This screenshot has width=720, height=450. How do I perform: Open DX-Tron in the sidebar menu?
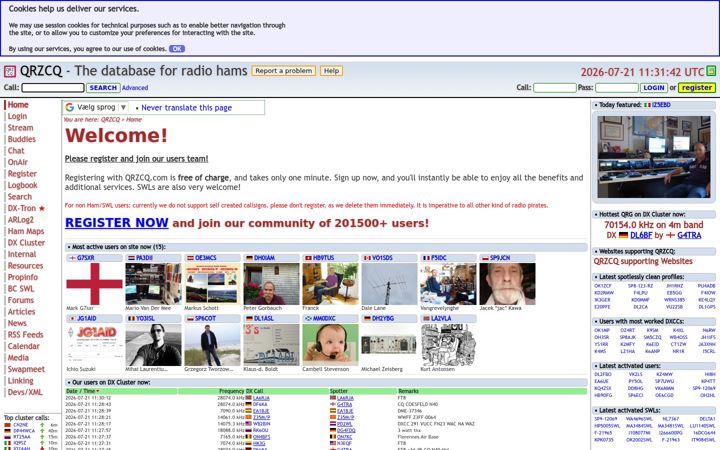(x=22, y=208)
